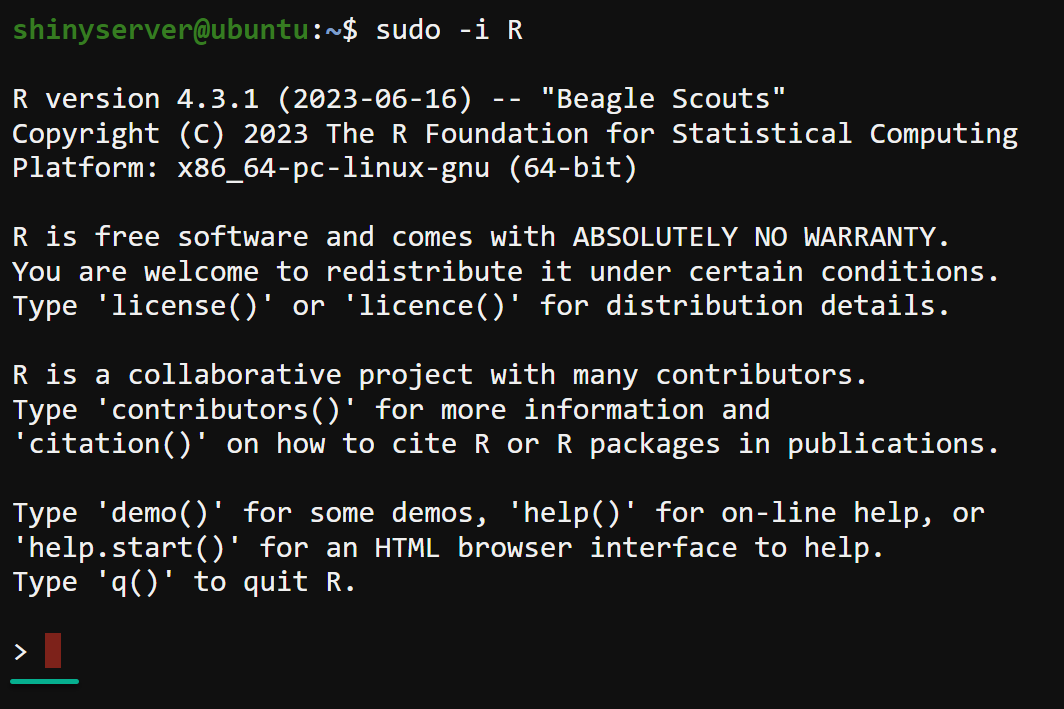This screenshot has height=709, width=1064.
Task: Click the '>' R prompt symbol
Action: point(20,652)
